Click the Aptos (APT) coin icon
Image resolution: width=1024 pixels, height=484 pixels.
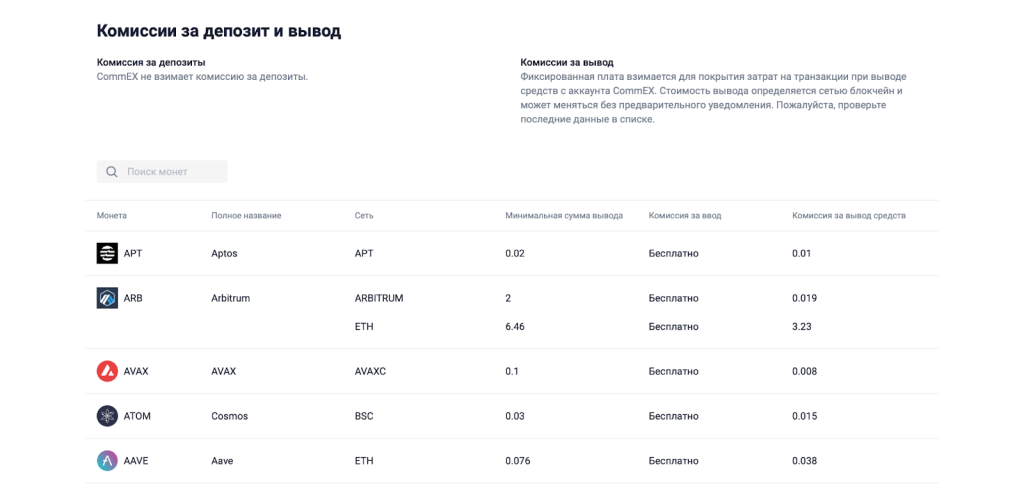107,253
